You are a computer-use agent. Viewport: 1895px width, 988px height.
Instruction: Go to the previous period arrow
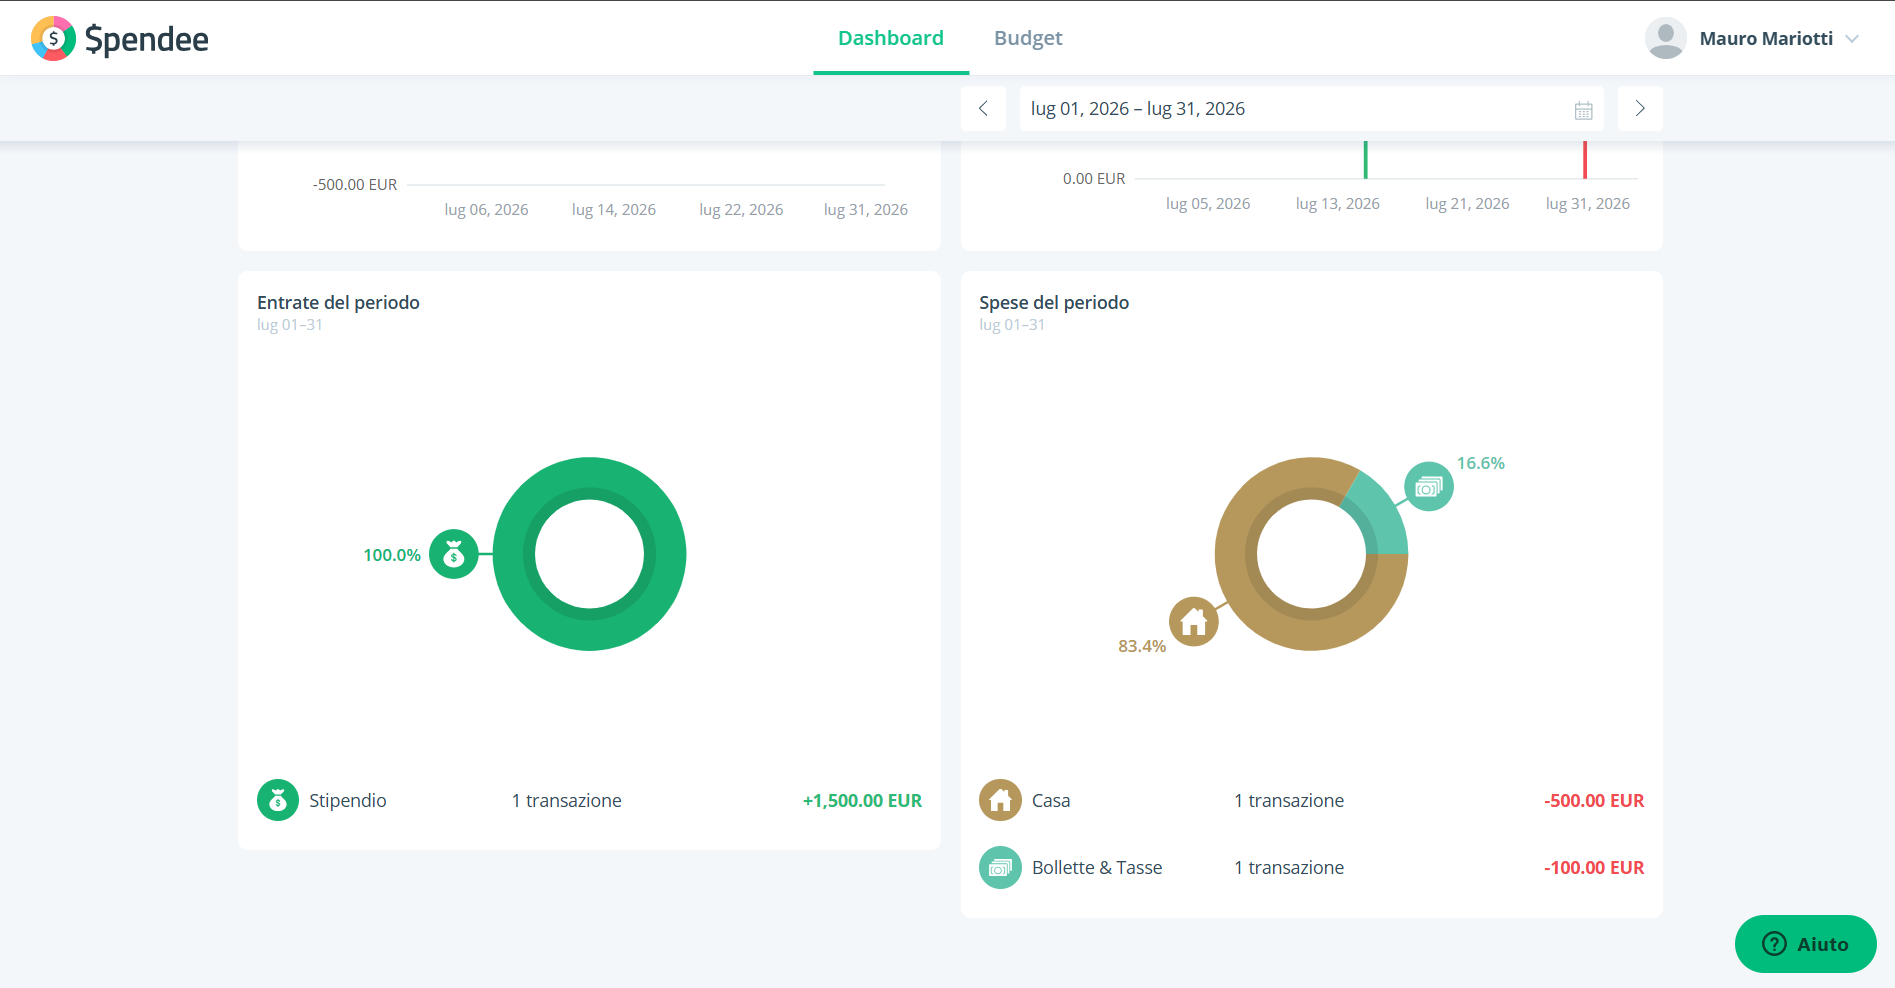coord(983,109)
